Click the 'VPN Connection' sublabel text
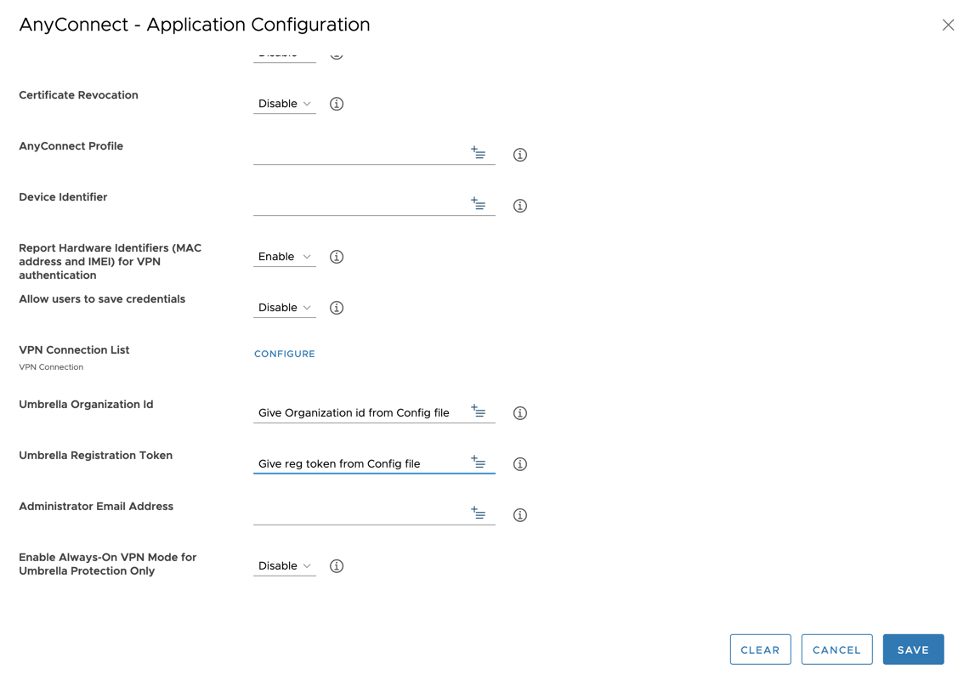 coord(51,368)
